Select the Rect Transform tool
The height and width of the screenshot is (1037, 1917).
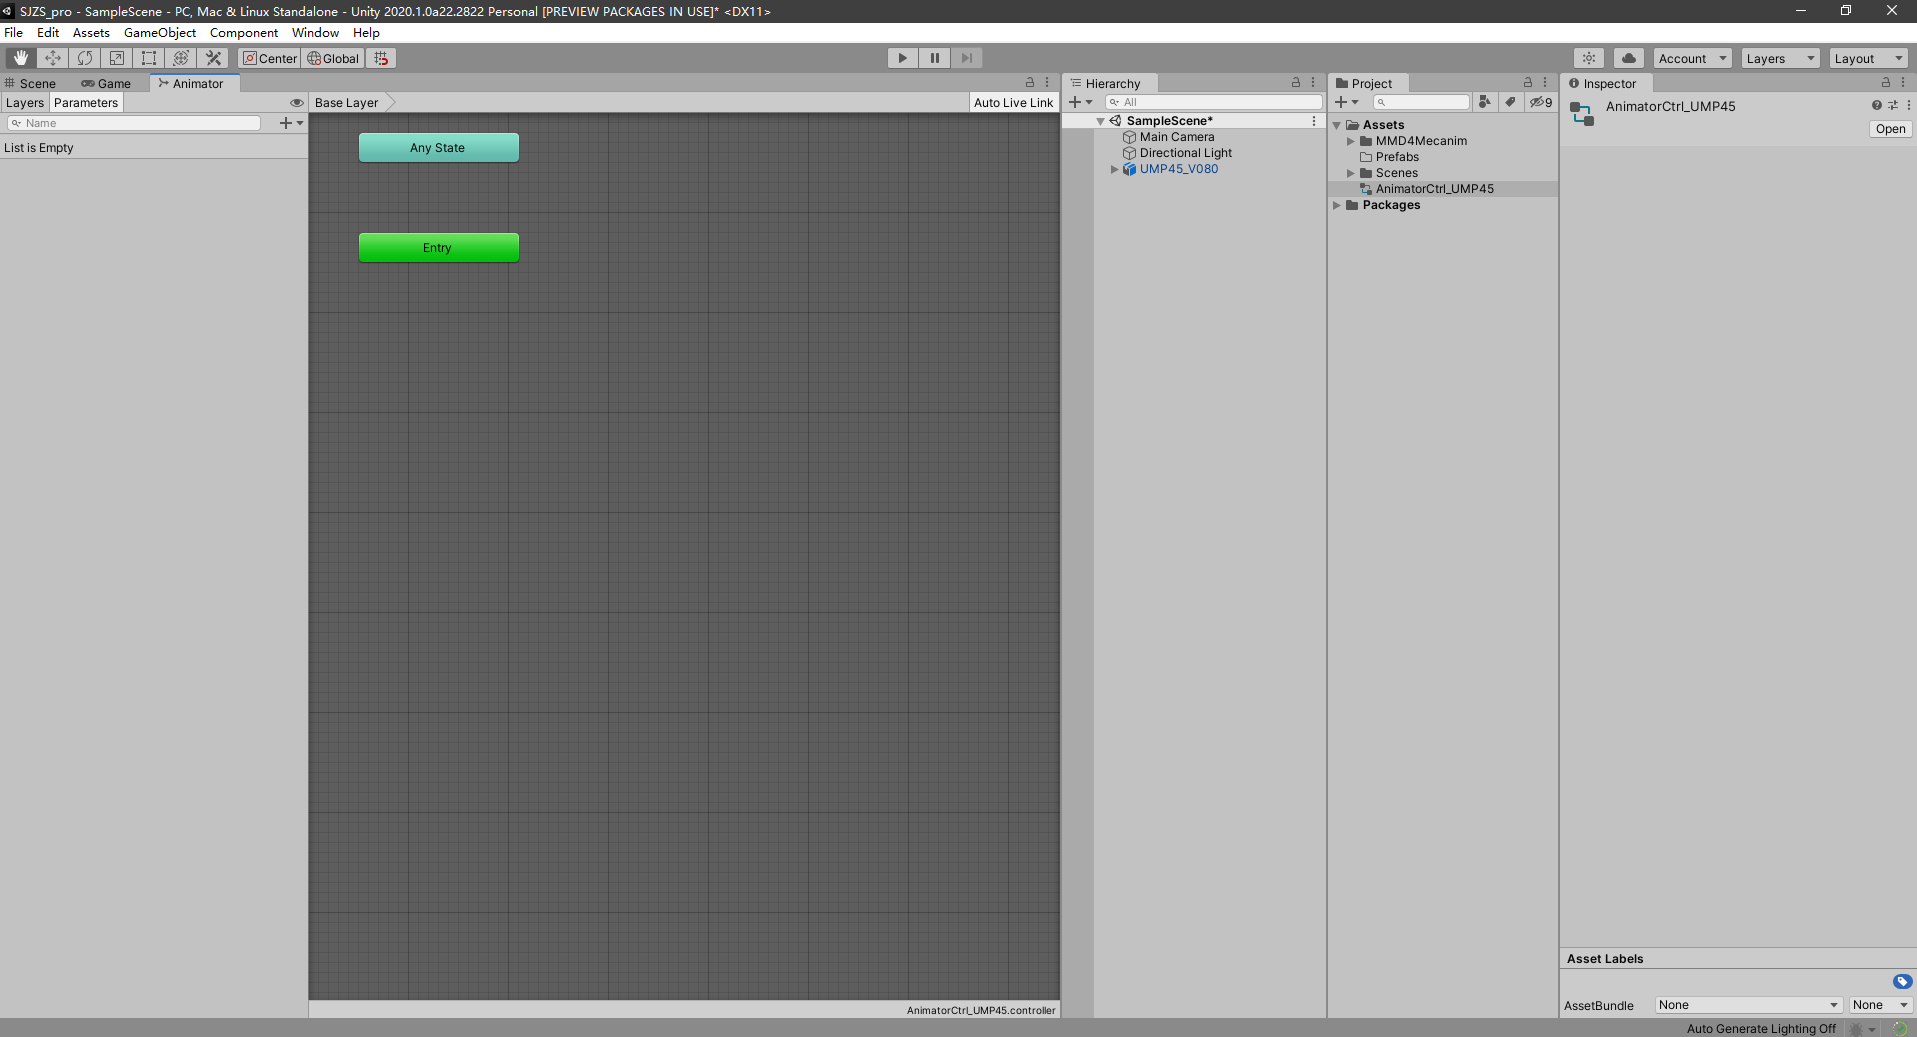(x=149, y=58)
